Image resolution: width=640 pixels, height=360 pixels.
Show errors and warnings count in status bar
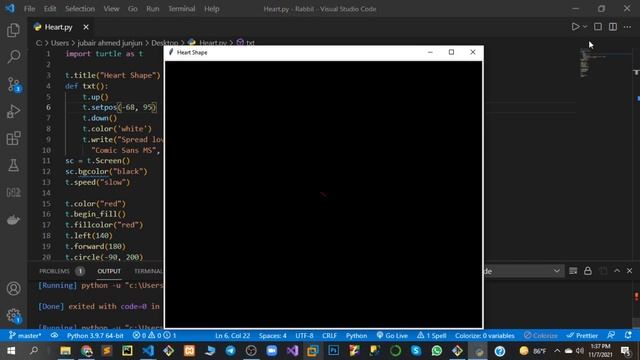coord(154,336)
